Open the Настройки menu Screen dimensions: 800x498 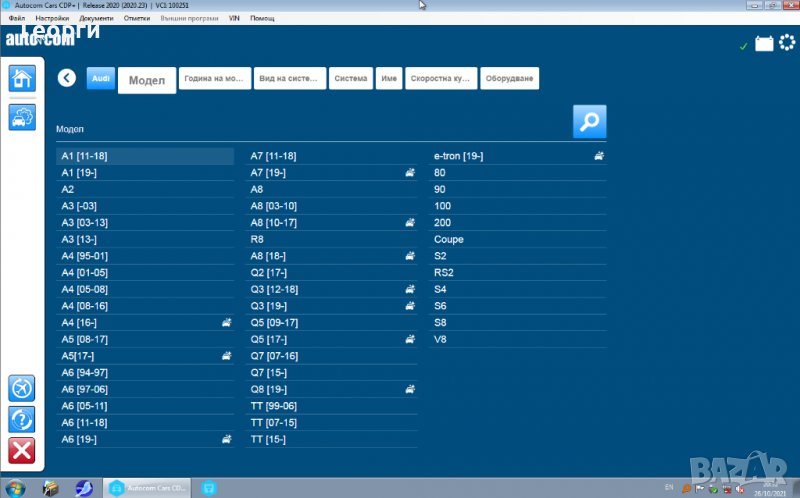[52, 18]
